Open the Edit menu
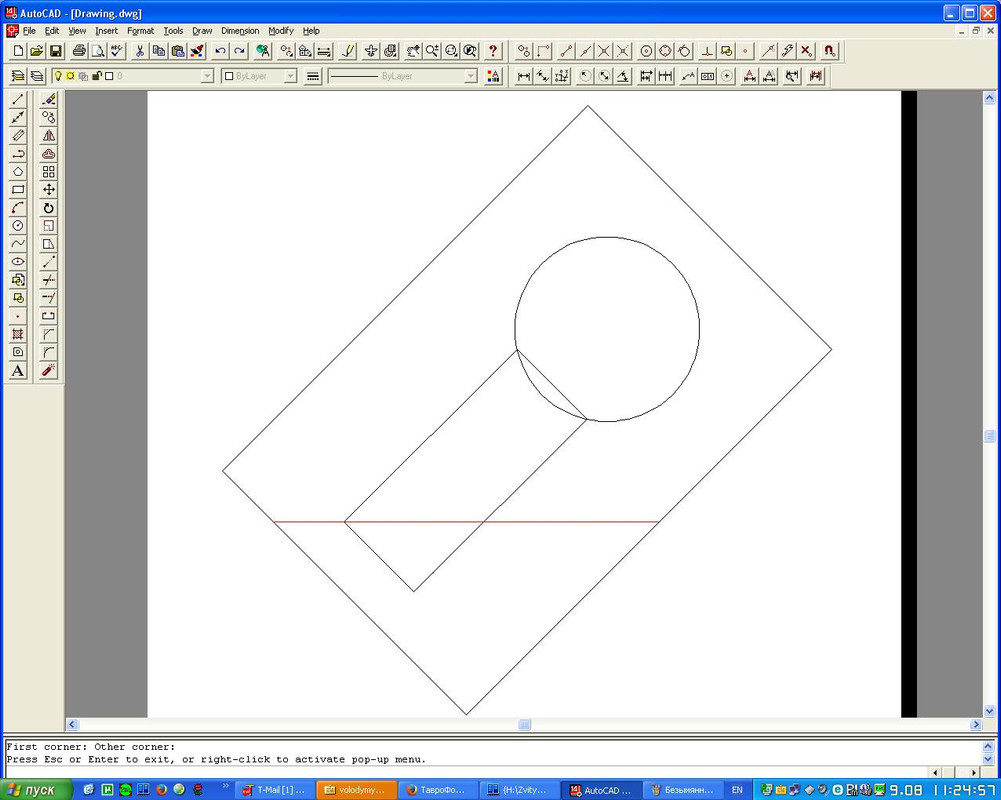This screenshot has width=1001, height=800. click(x=52, y=31)
